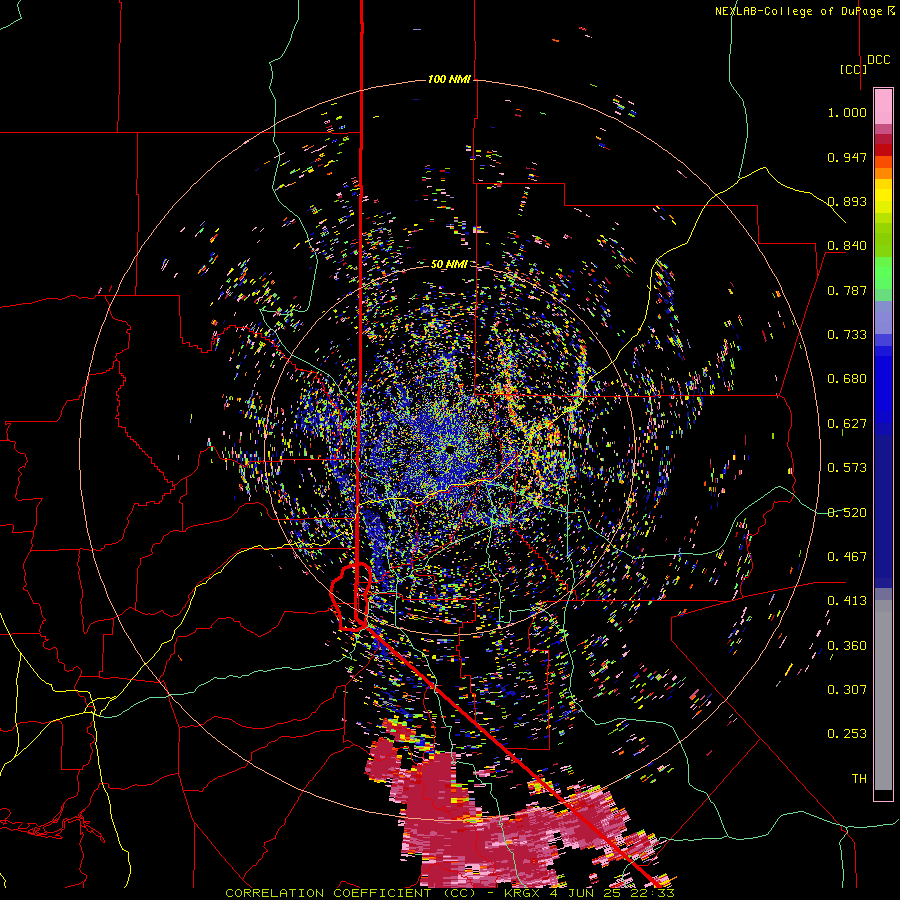This screenshot has height=900, width=900.
Task: Select the 0.307 scale value
Action: coord(847,690)
